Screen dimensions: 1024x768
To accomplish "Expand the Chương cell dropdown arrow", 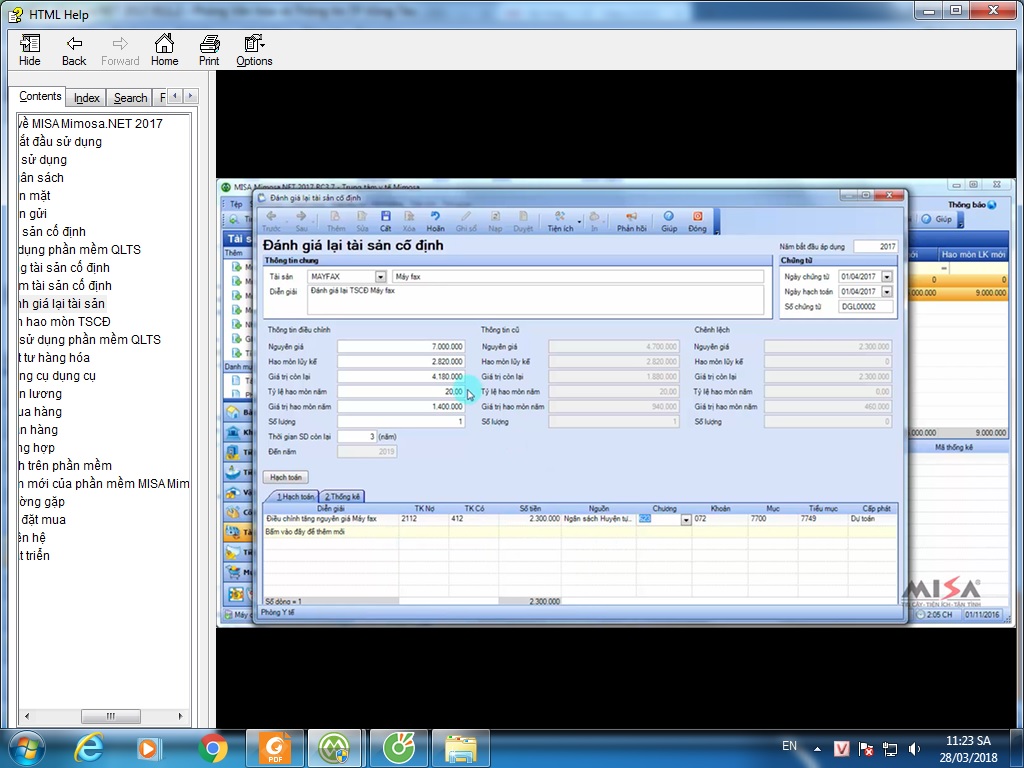I will tap(686, 520).
